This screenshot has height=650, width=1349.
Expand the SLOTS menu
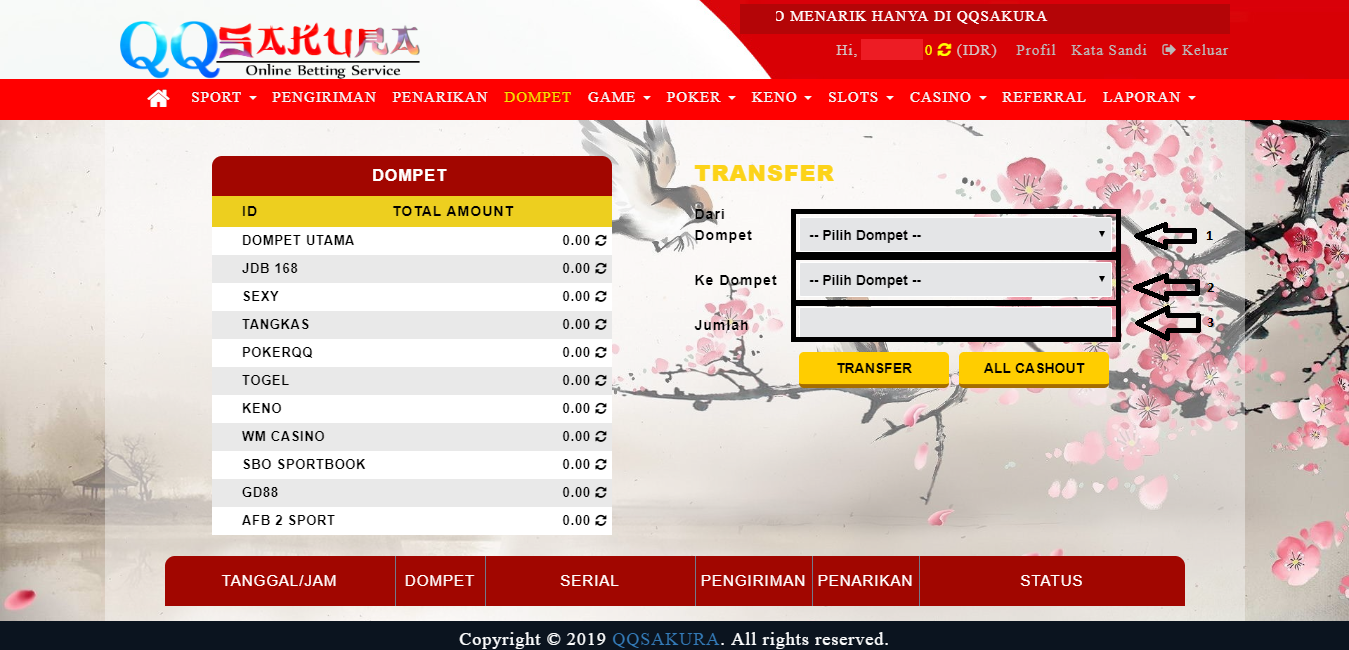tap(861, 98)
